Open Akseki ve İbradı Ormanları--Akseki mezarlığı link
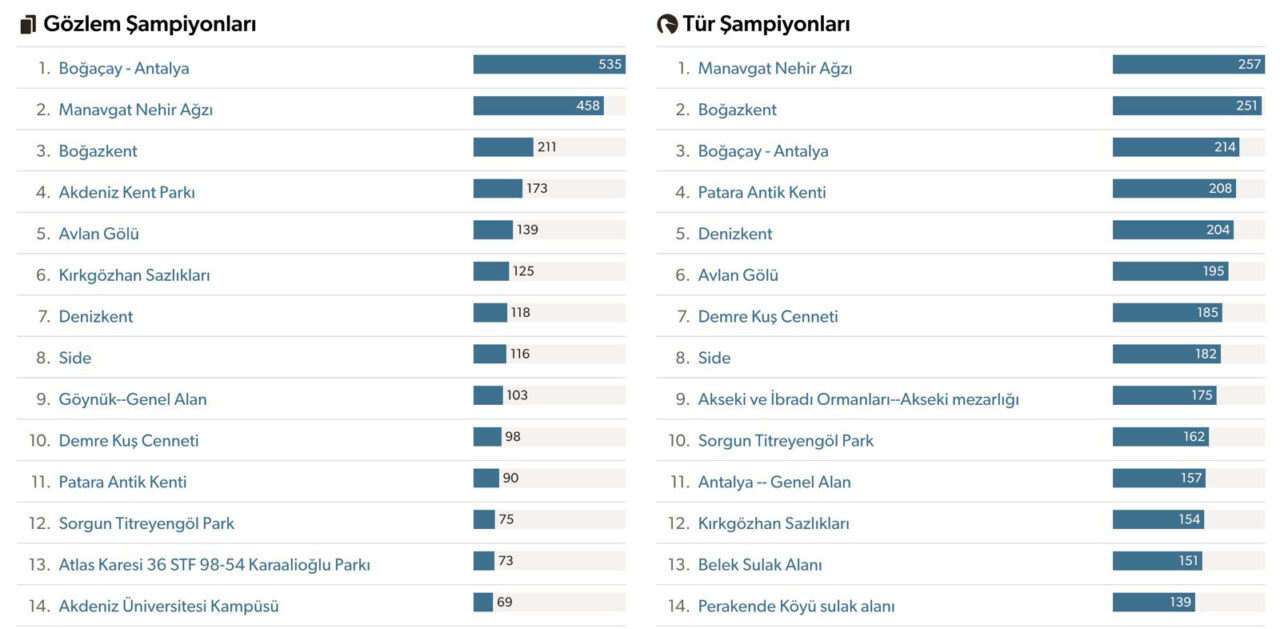This screenshot has height=629, width=1280. [x=858, y=399]
